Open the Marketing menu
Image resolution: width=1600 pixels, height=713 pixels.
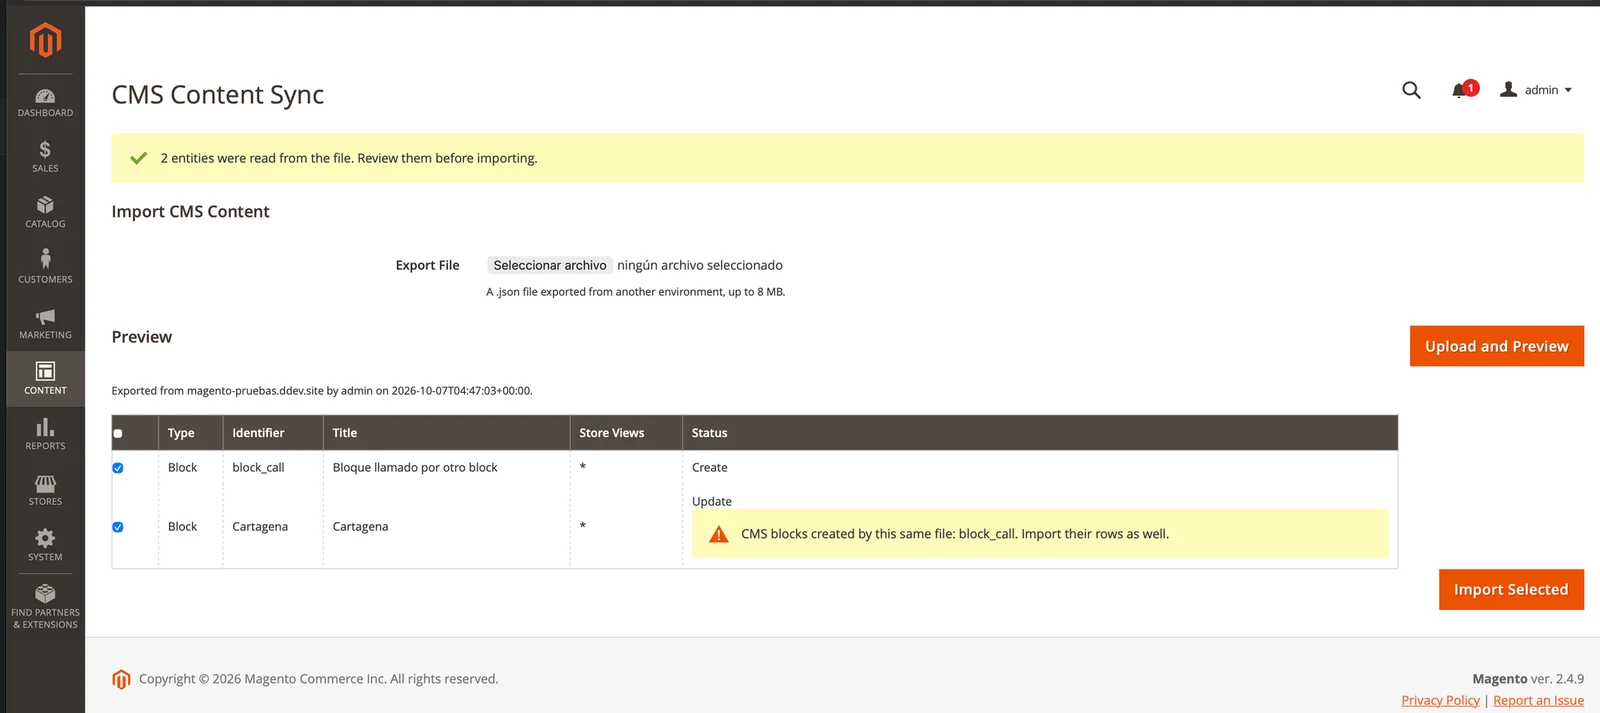point(45,323)
